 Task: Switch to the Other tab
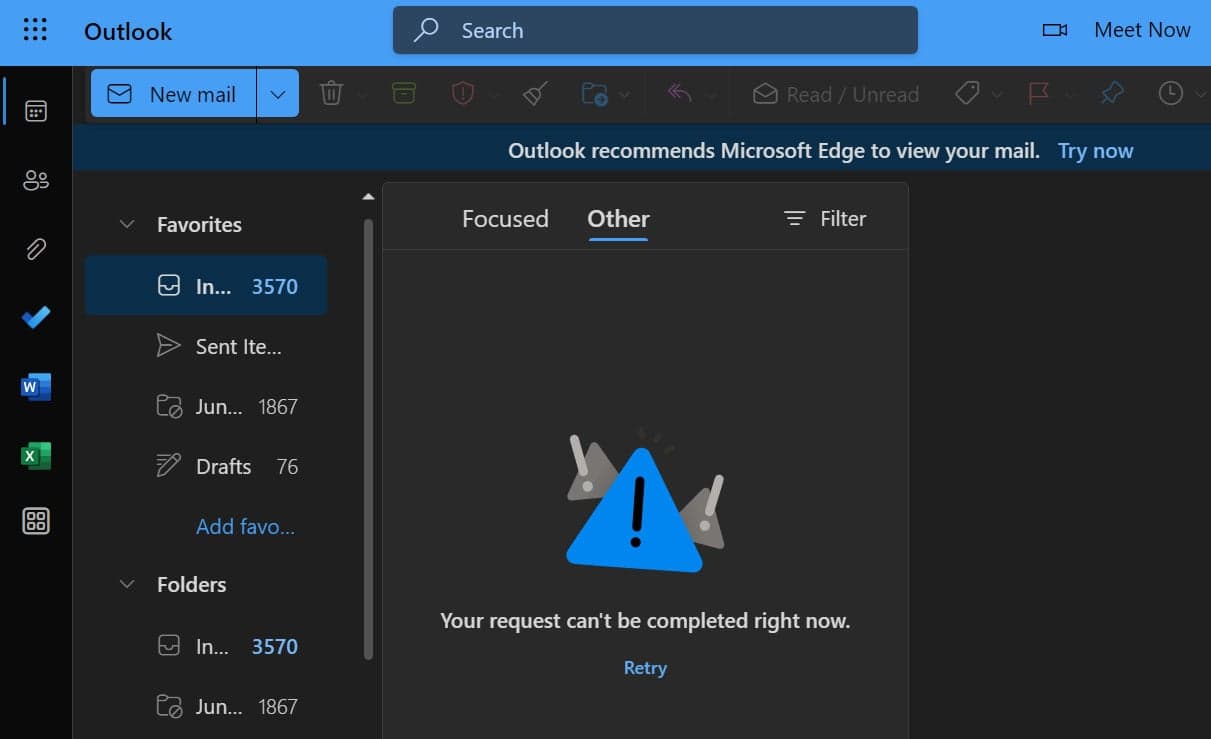pos(617,218)
